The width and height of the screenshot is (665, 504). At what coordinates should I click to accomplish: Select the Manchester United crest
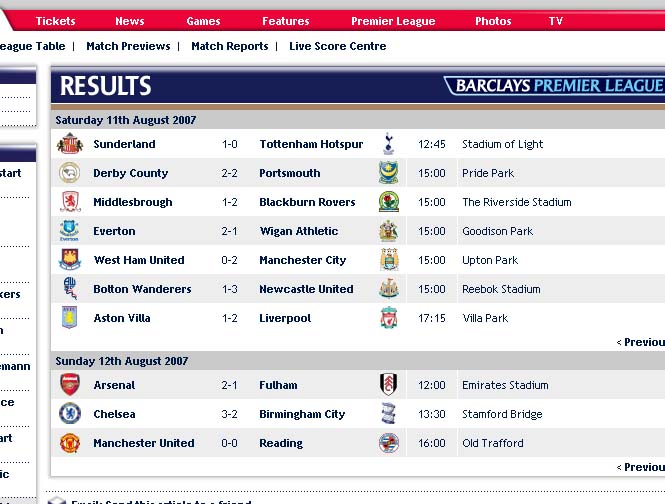point(70,442)
